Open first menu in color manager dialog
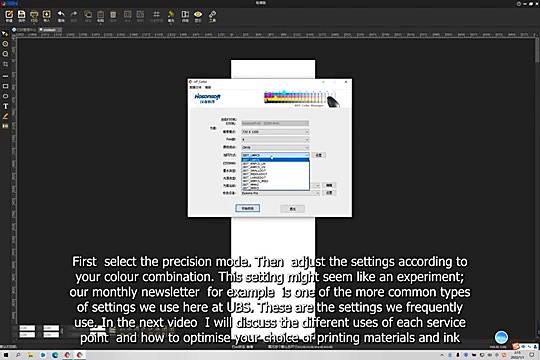 coord(195,88)
